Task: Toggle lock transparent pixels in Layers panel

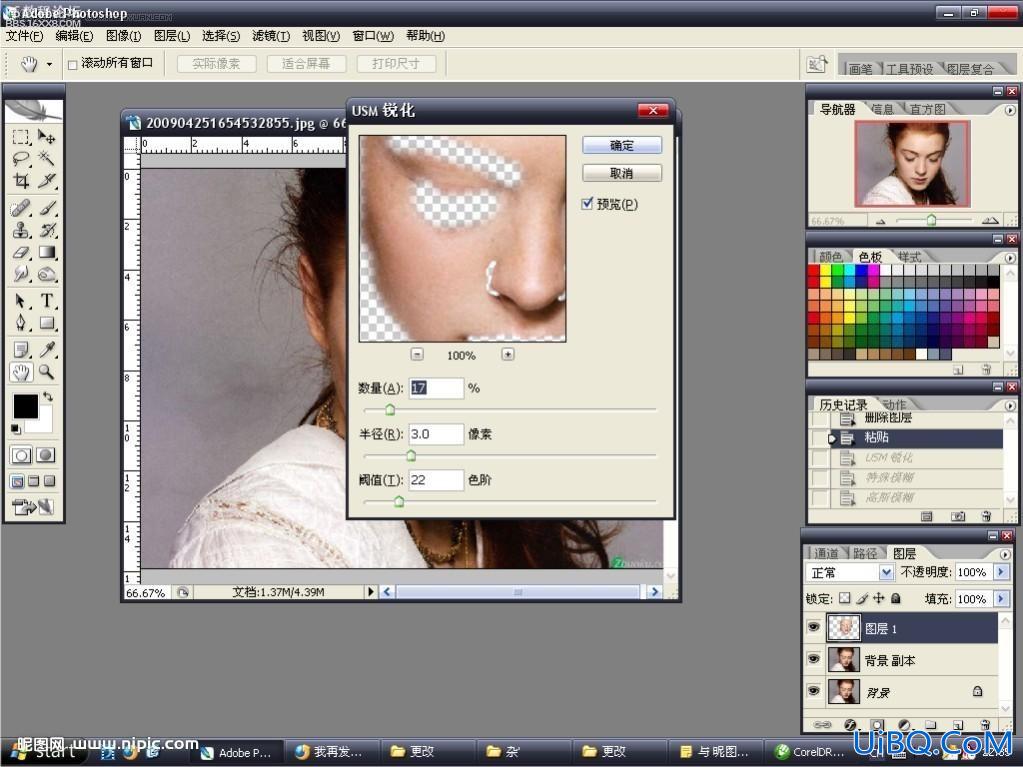Action: (845, 598)
